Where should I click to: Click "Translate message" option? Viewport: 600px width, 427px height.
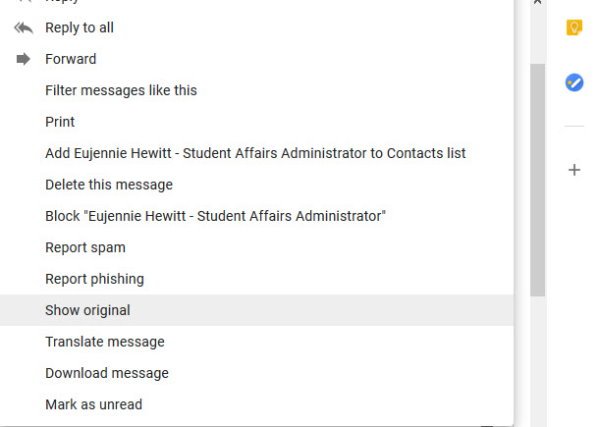tap(105, 342)
